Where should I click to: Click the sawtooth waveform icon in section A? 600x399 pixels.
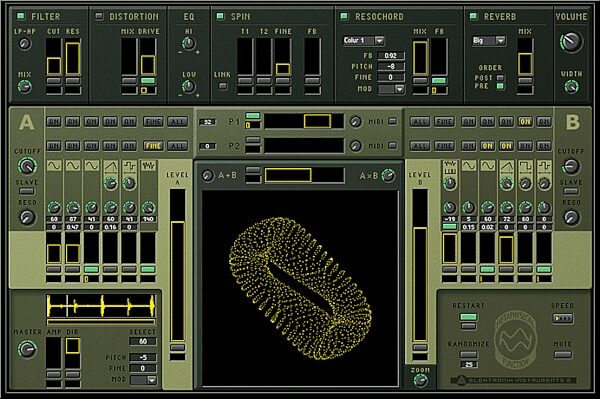click(111, 165)
